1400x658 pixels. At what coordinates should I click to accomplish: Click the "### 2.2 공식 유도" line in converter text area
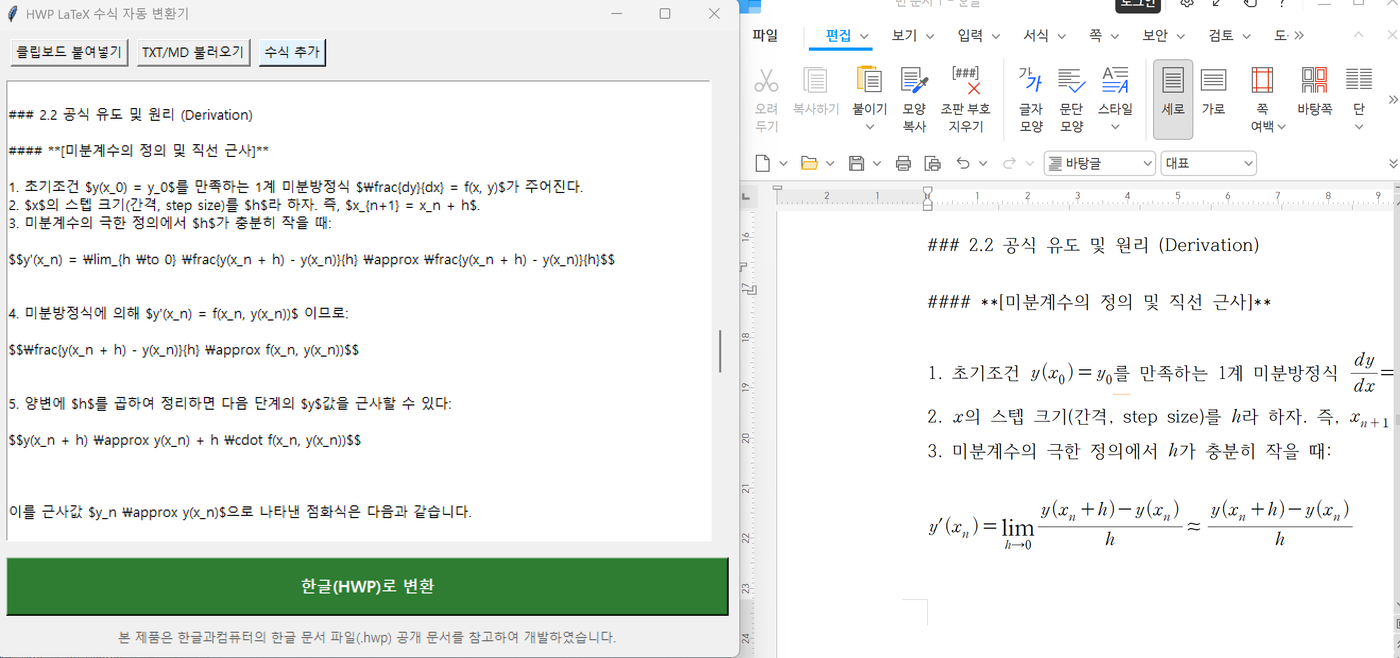coord(130,115)
